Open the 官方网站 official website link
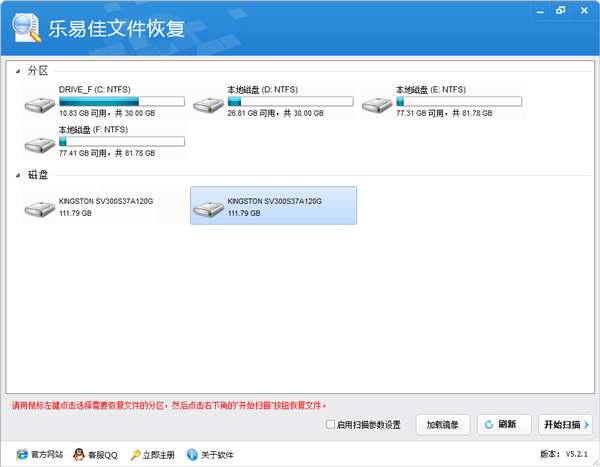 click(x=40, y=454)
